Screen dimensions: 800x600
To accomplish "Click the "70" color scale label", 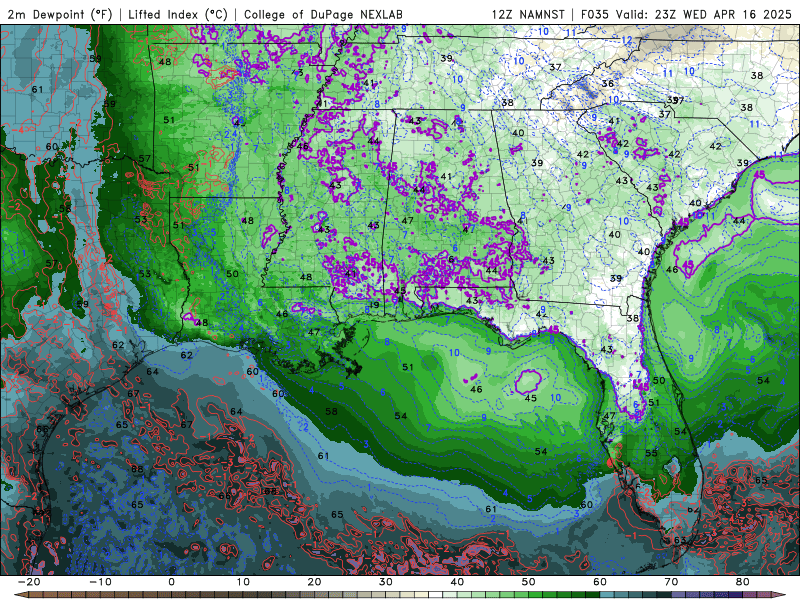I will click(671, 582).
